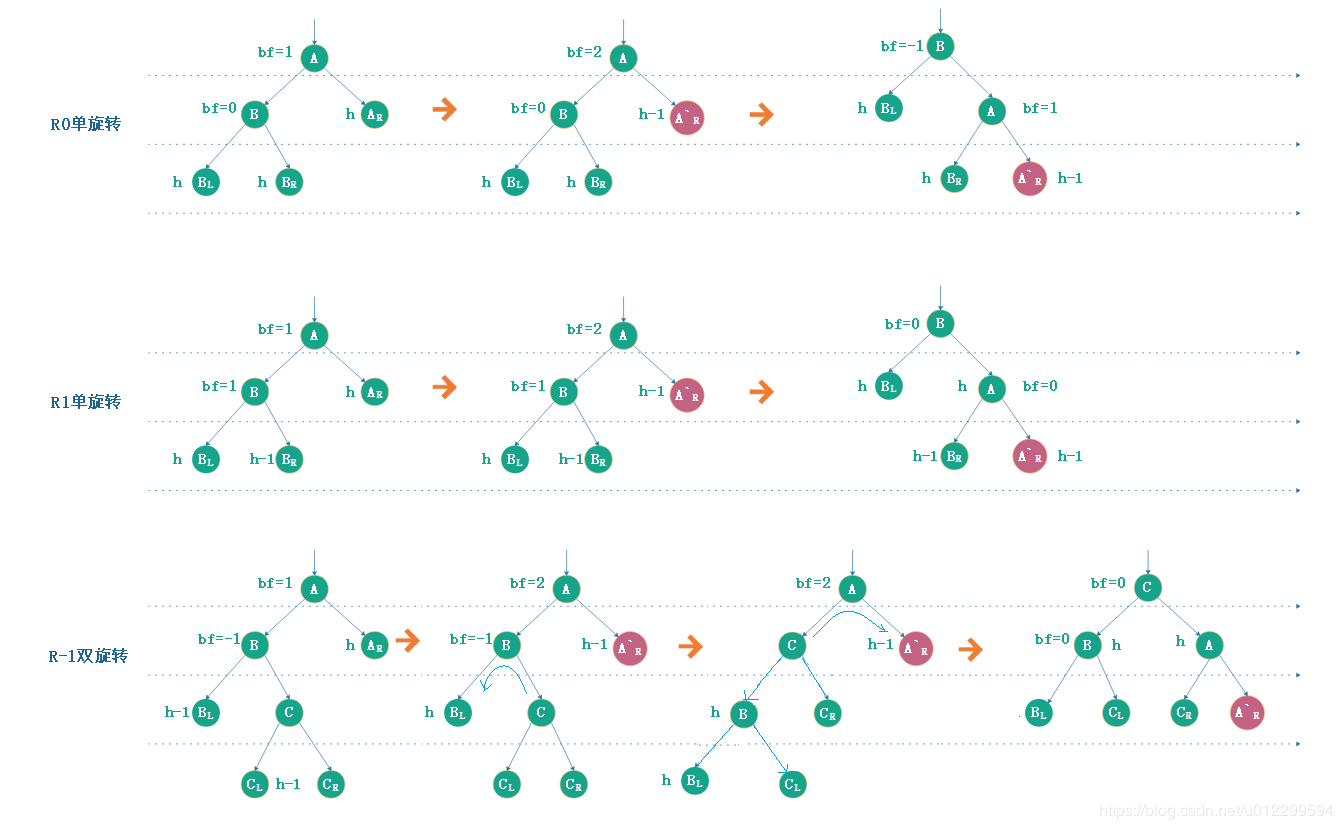
Task: Click the R-1双旋转 row label
Action: tap(88, 657)
